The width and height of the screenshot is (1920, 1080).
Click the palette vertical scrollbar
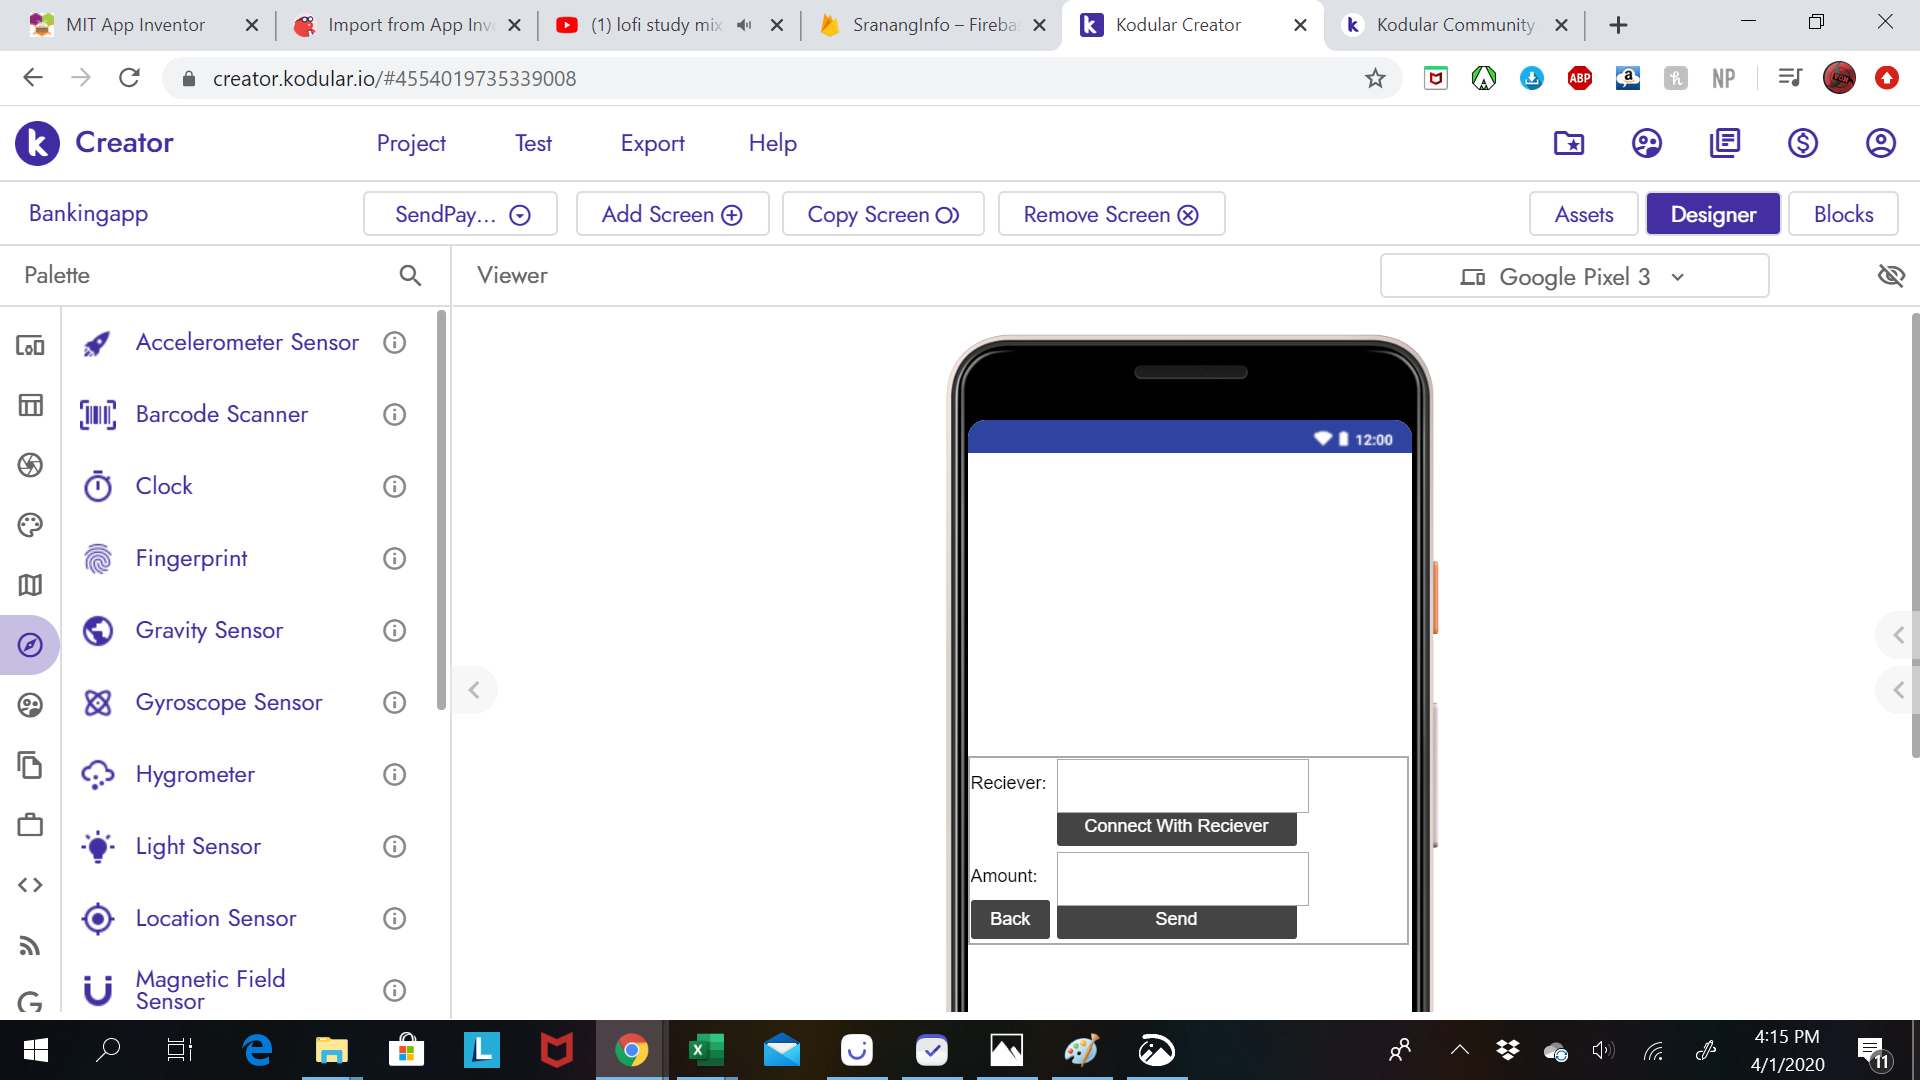pos(441,510)
